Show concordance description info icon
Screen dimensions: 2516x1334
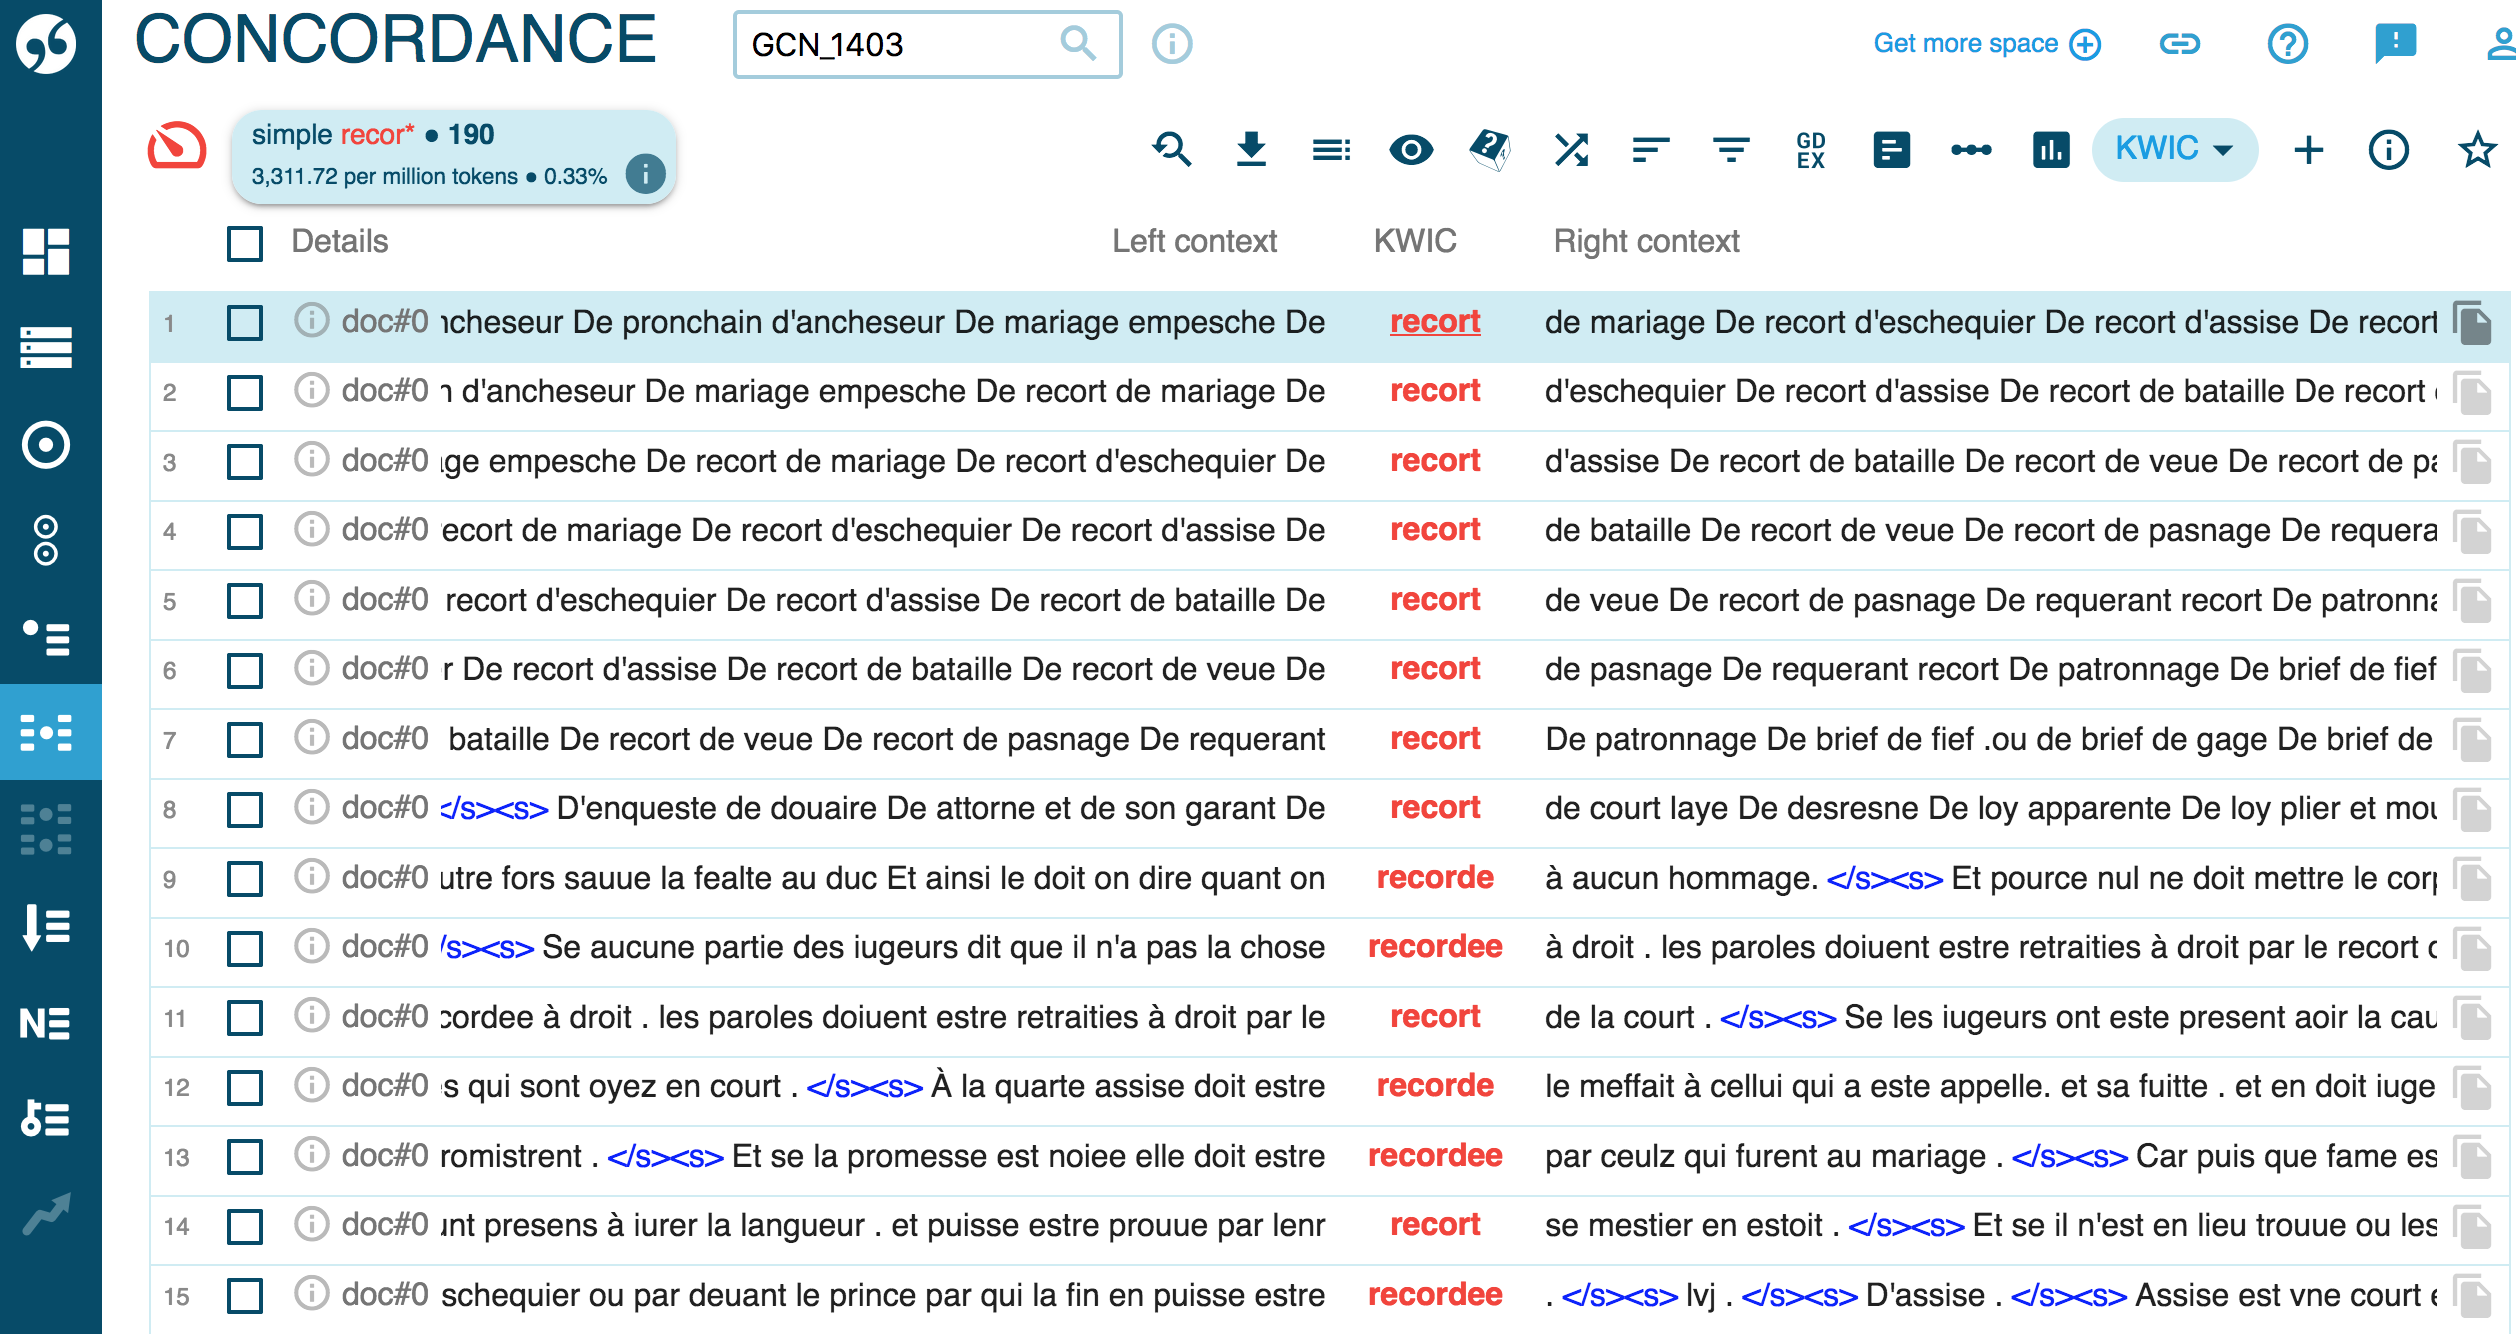tap(2389, 150)
